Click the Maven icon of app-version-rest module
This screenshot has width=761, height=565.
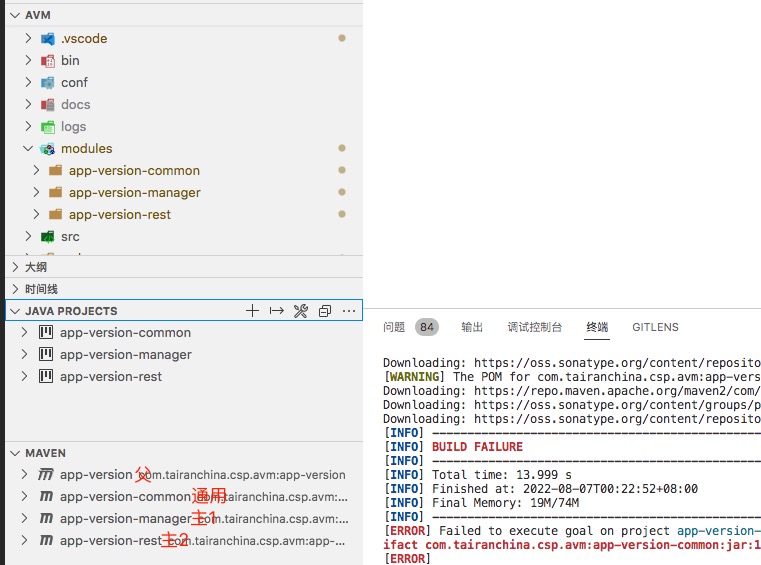46,540
